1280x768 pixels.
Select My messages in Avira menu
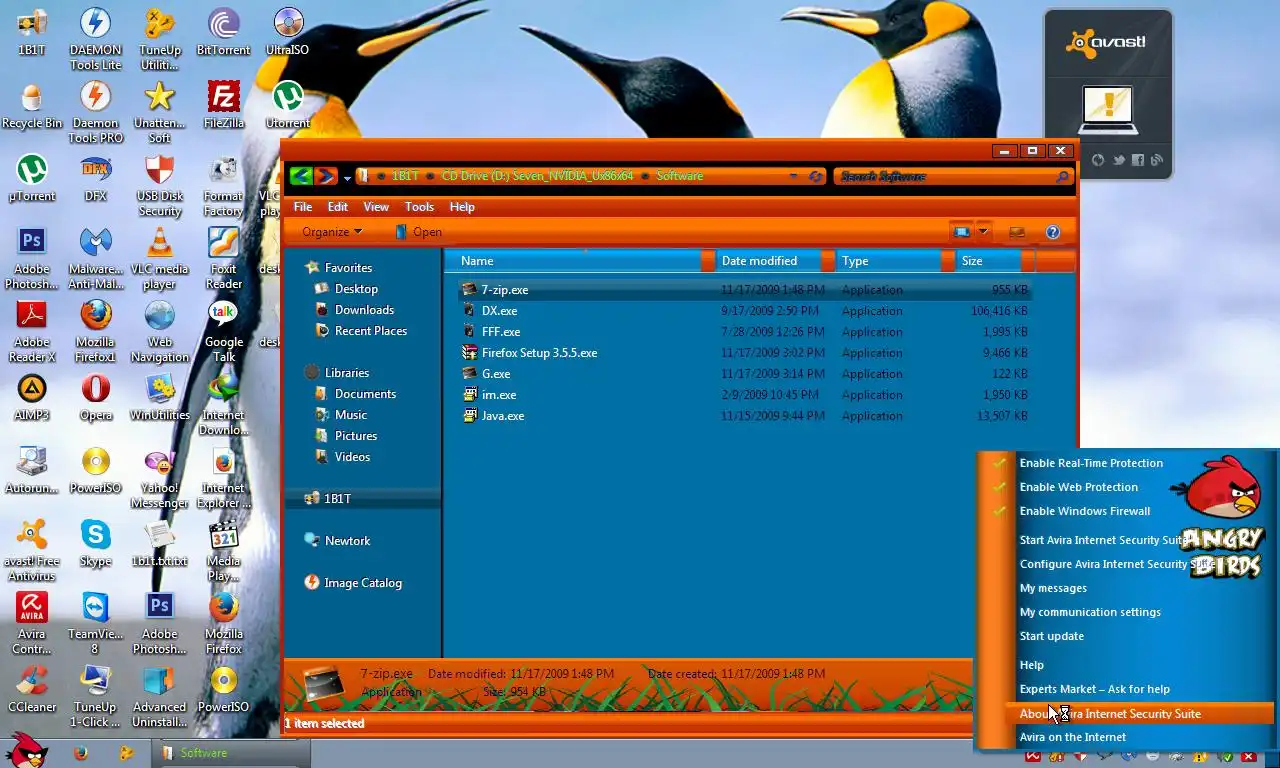coord(1053,588)
